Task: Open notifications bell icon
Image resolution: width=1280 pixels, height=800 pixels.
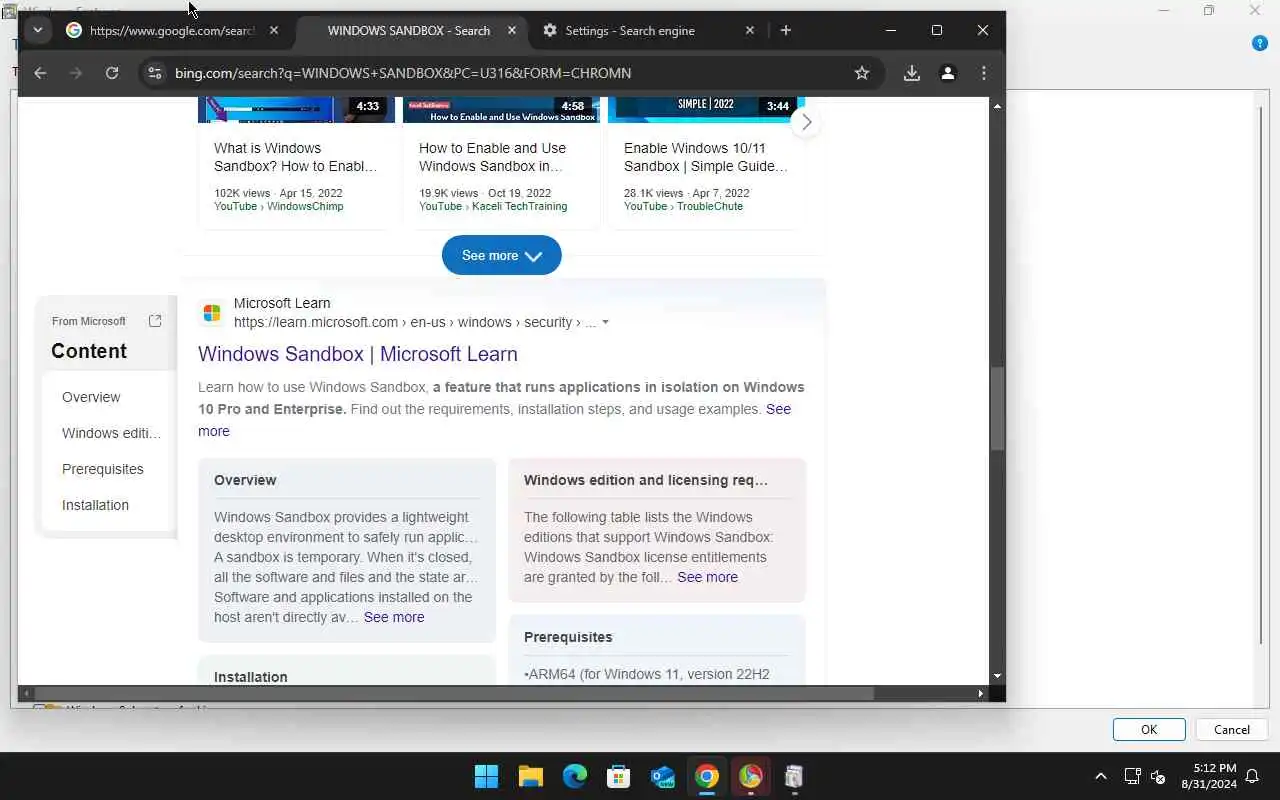Action: point(1252,776)
